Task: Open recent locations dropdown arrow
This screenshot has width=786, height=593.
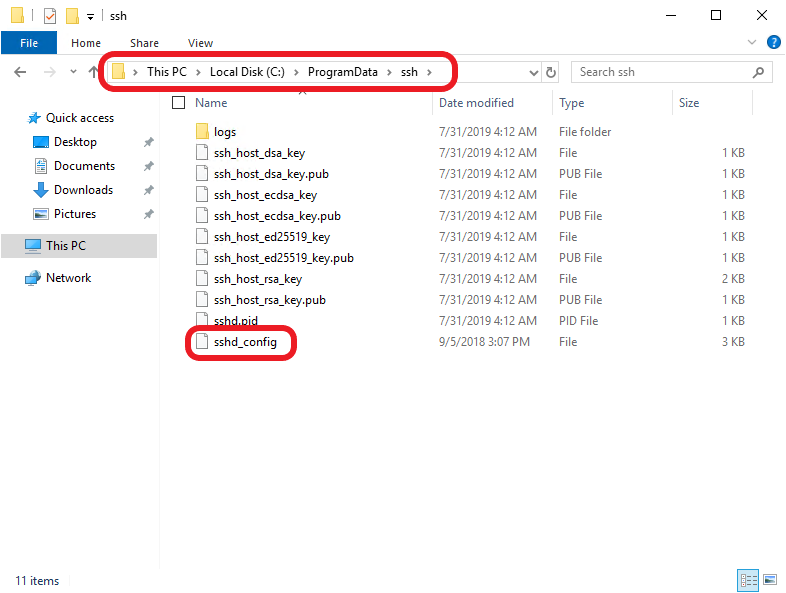Action: tap(73, 72)
